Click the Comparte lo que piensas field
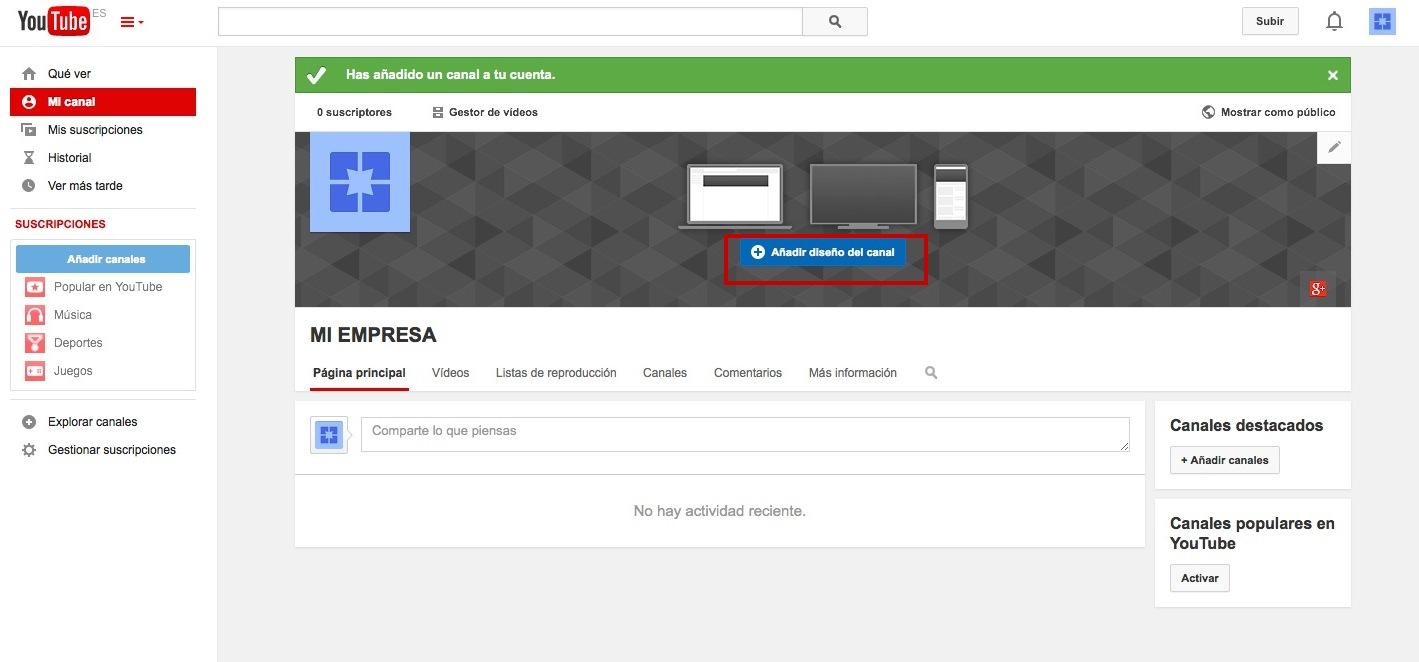 click(745, 434)
